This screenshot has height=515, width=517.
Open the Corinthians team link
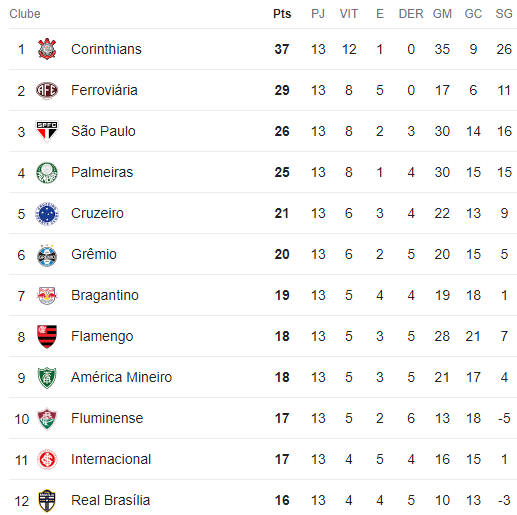(106, 49)
